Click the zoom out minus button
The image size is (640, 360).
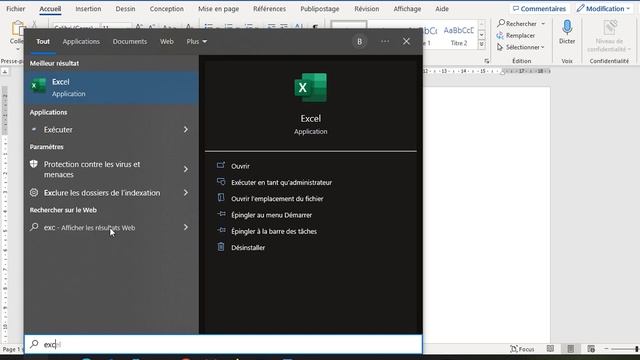[606, 349]
